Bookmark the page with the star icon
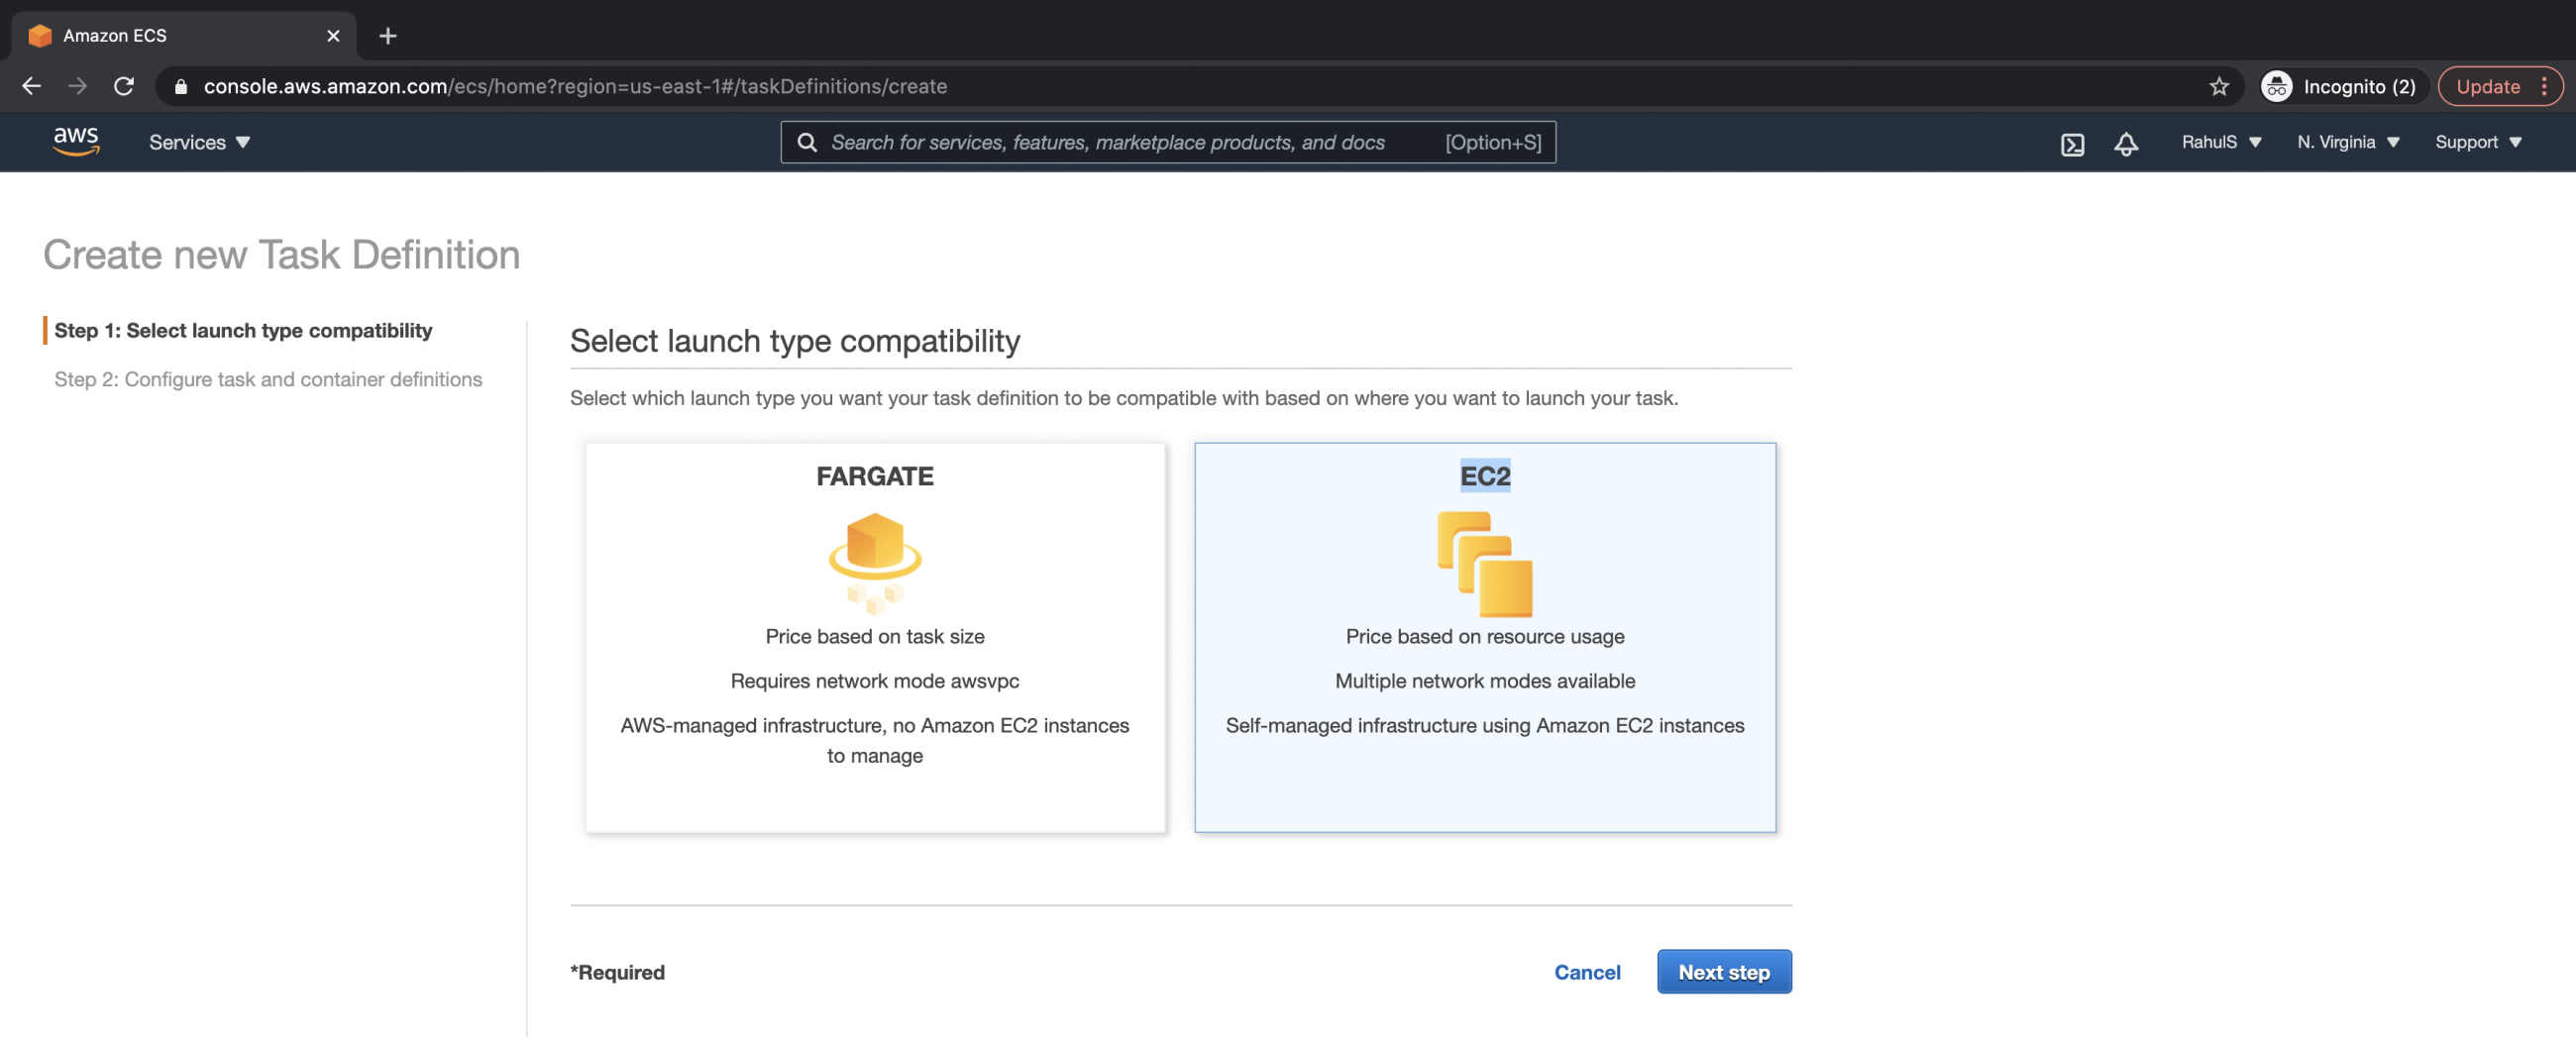The height and width of the screenshot is (1047, 2576). coord(2220,86)
